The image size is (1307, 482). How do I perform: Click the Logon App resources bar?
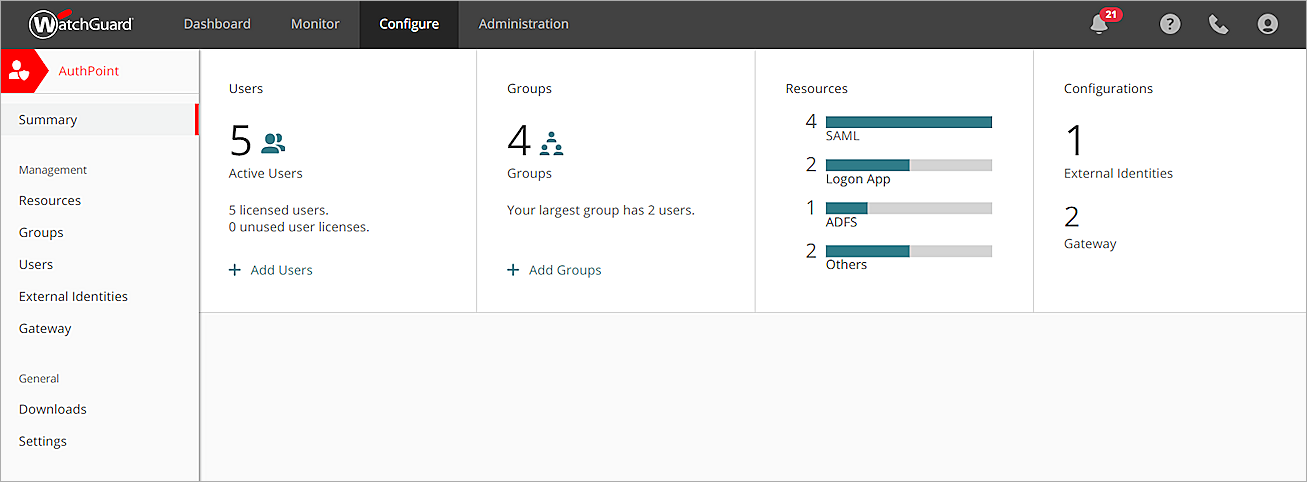(x=908, y=165)
